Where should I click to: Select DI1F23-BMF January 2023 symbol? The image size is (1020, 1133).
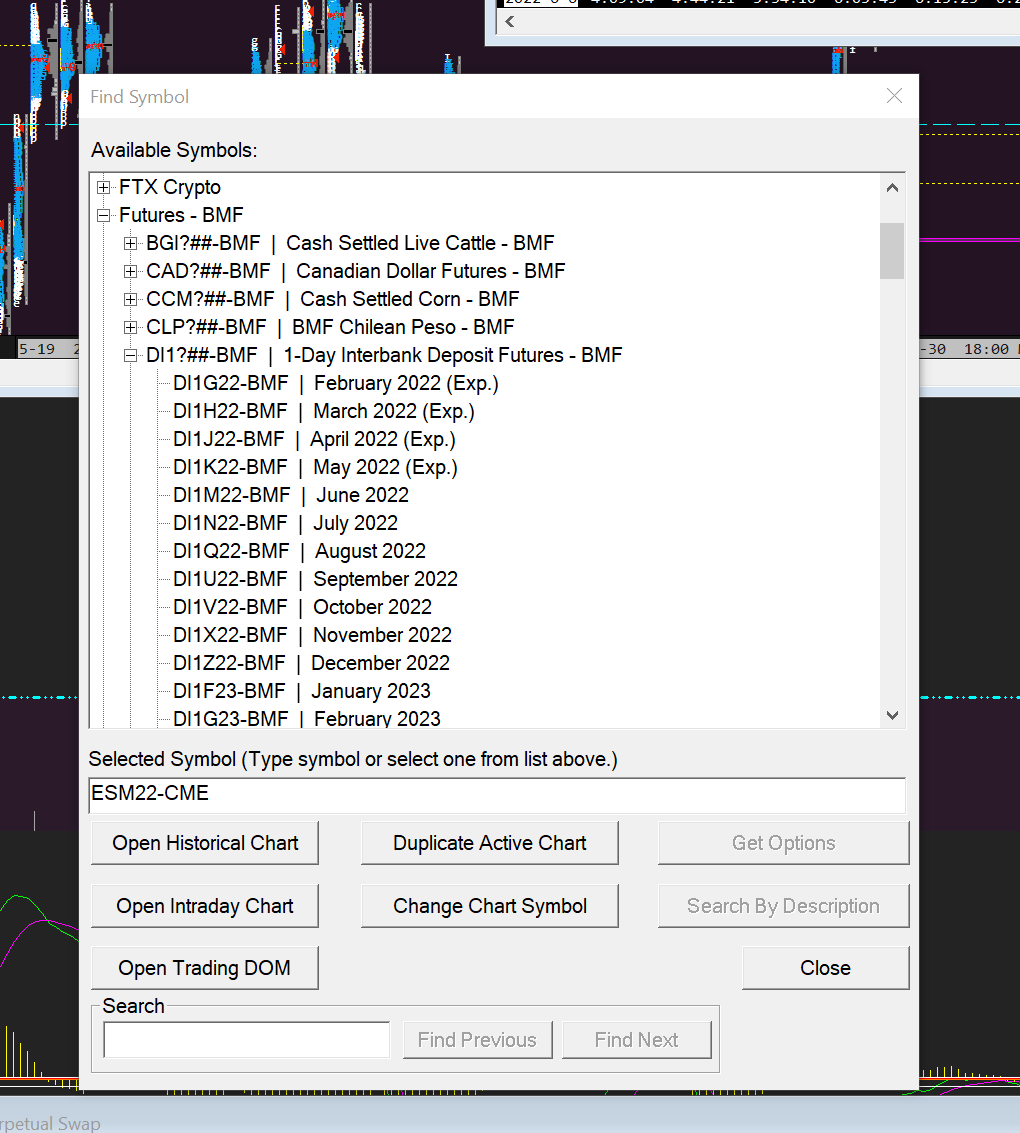coord(301,692)
